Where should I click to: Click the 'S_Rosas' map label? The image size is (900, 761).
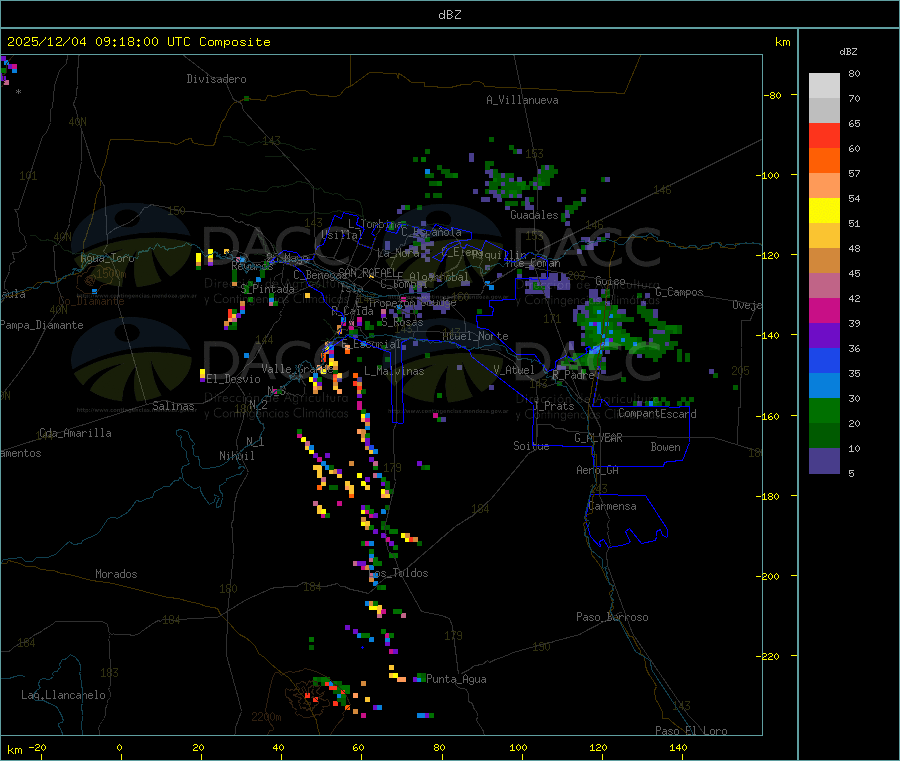point(402,322)
